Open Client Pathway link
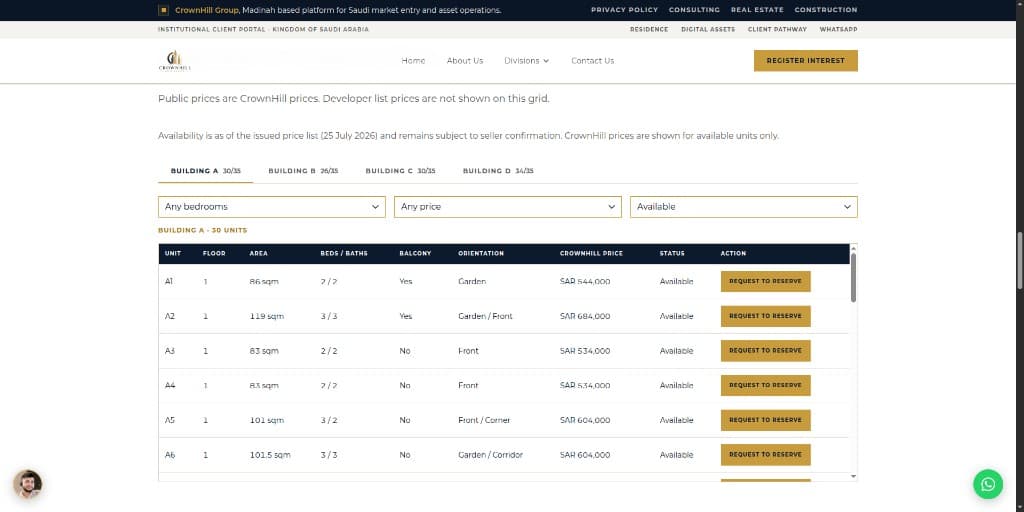 [777, 29]
